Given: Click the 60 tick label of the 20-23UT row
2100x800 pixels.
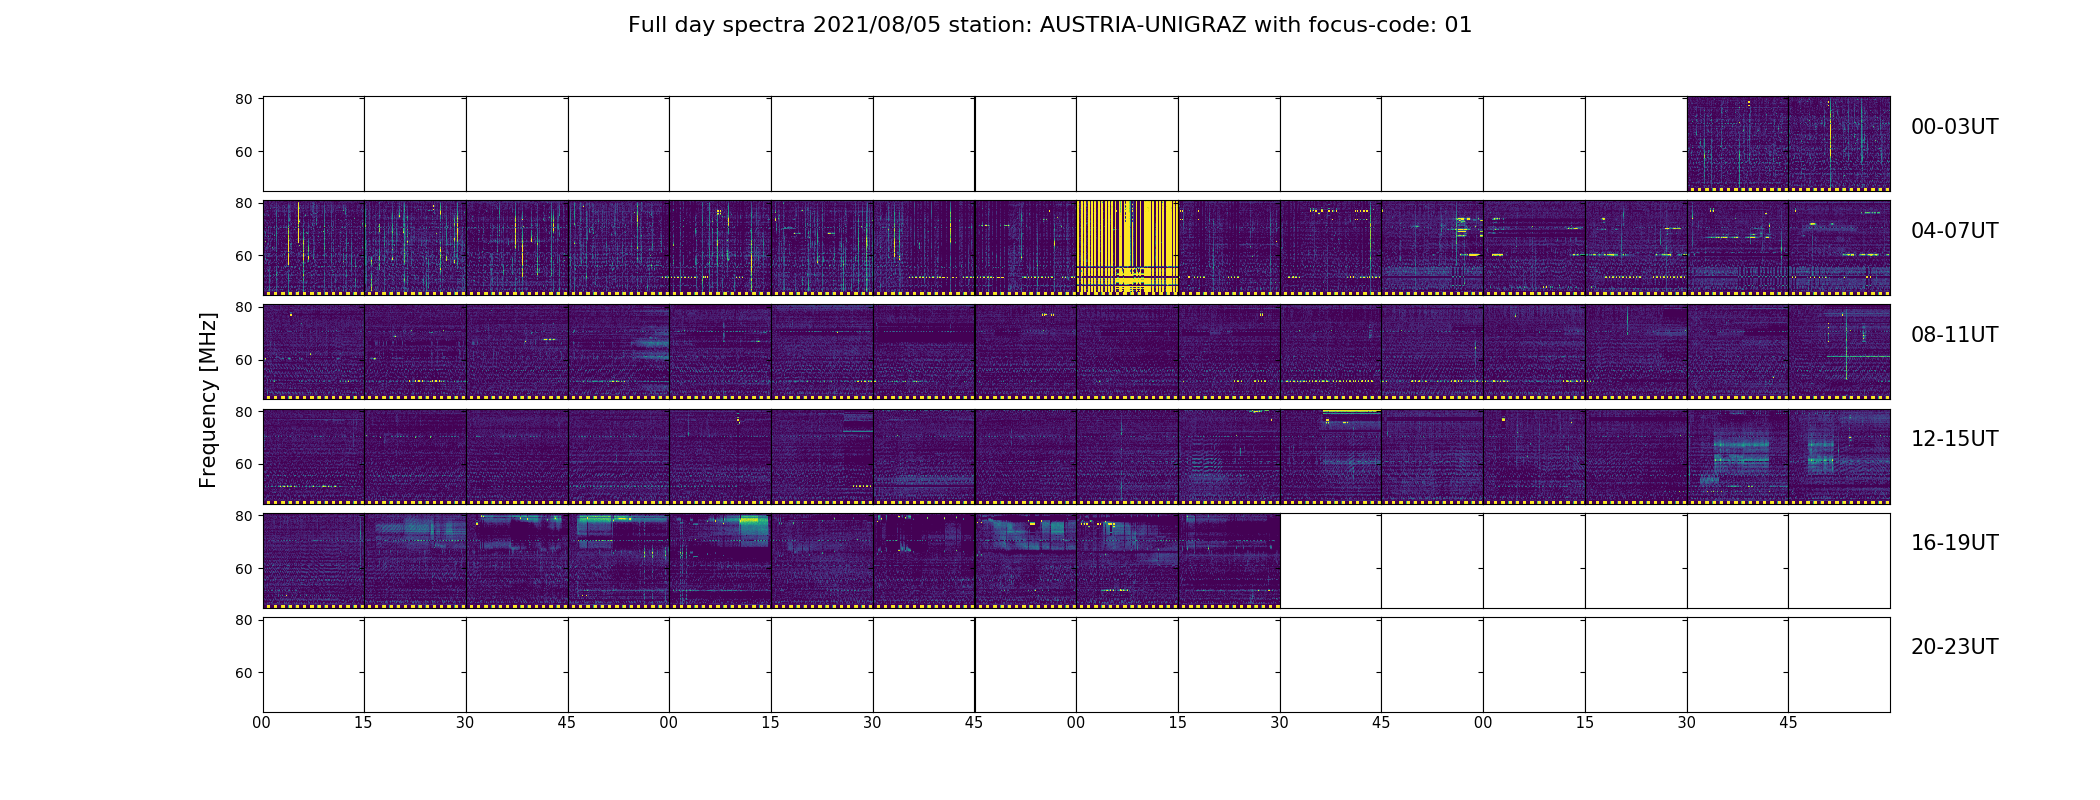Looking at the screenshot, I should 243,673.
